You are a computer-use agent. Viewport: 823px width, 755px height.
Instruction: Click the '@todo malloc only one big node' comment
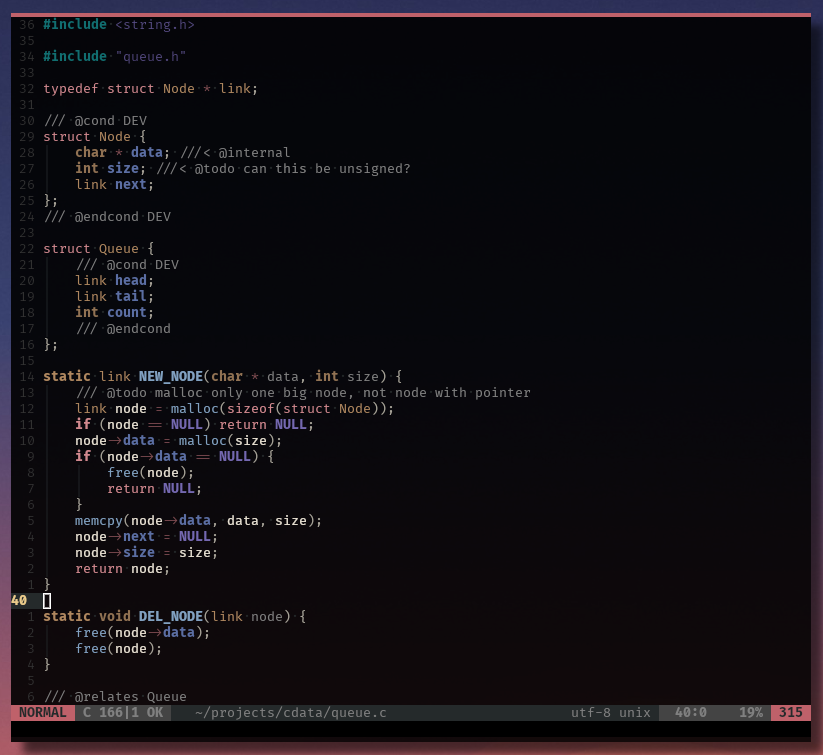tap(303, 393)
